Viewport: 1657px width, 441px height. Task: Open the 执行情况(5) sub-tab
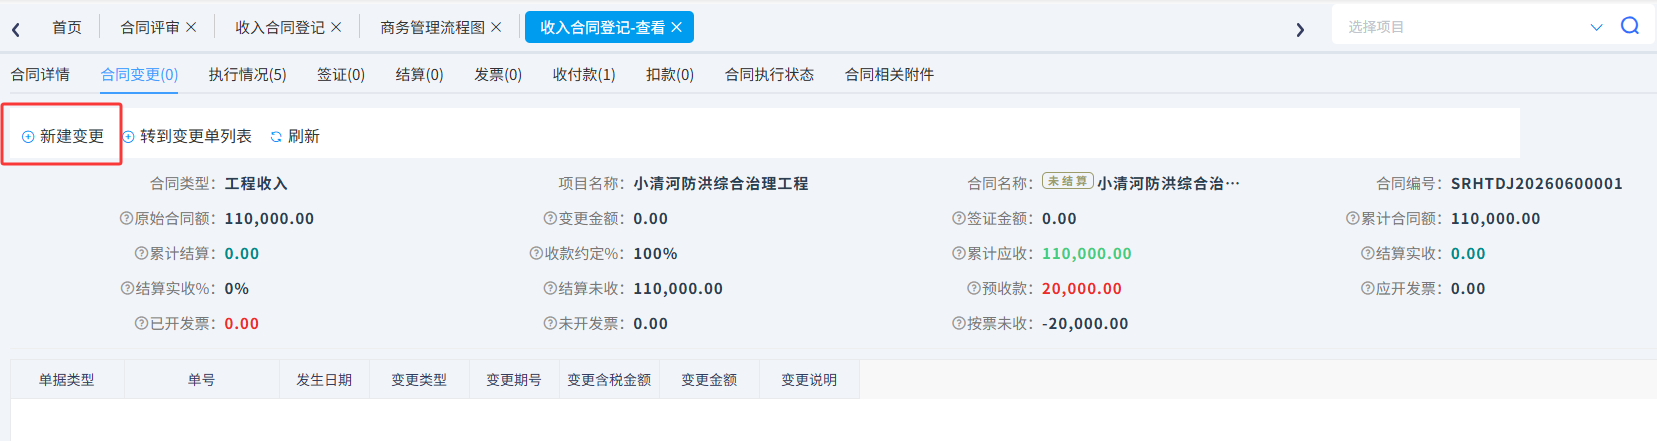[x=247, y=74]
